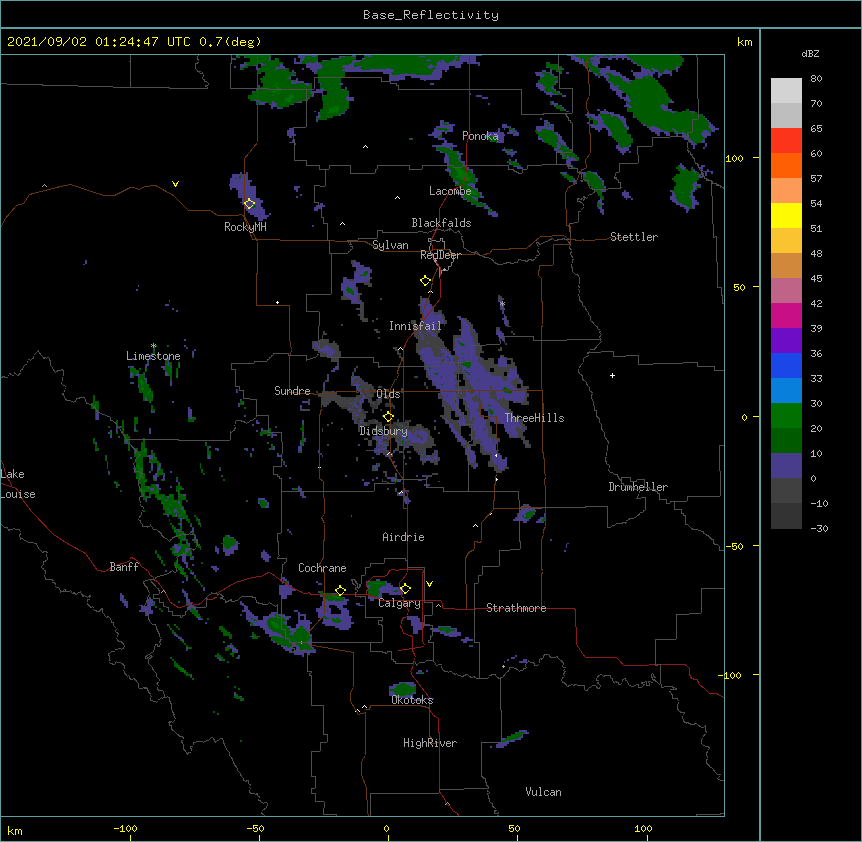This screenshot has width=862, height=842.
Task: Click the dBZ legend heading
Action: click(x=810, y=54)
